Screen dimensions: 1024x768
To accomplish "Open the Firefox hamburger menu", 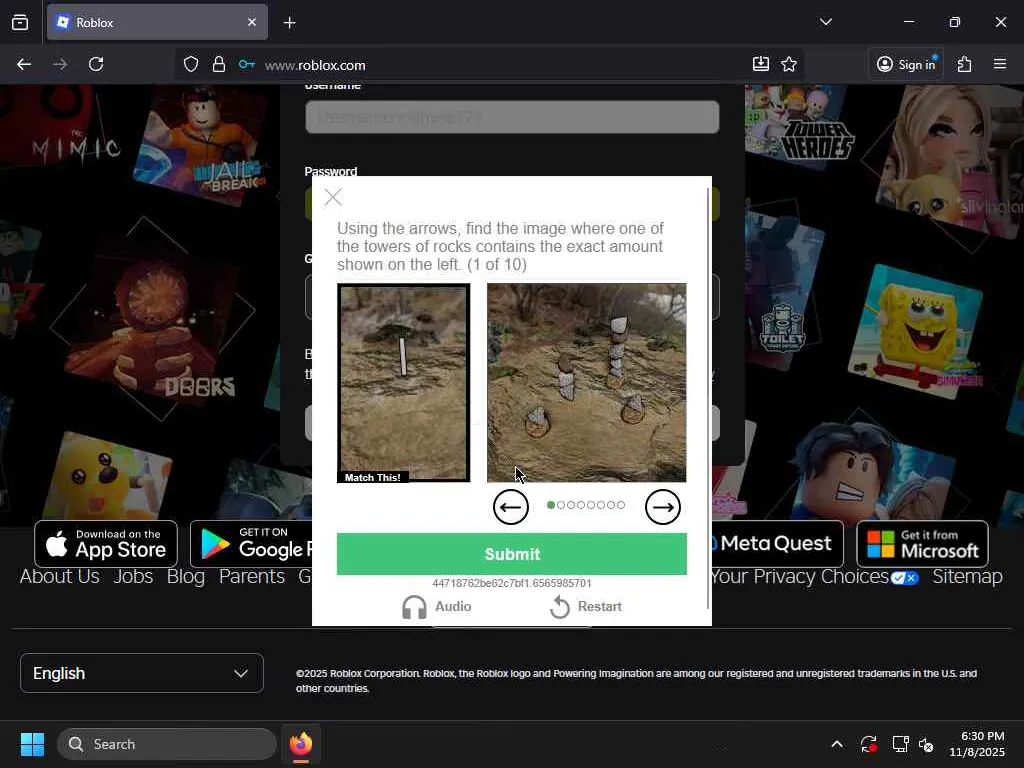I will point(1000,64).
